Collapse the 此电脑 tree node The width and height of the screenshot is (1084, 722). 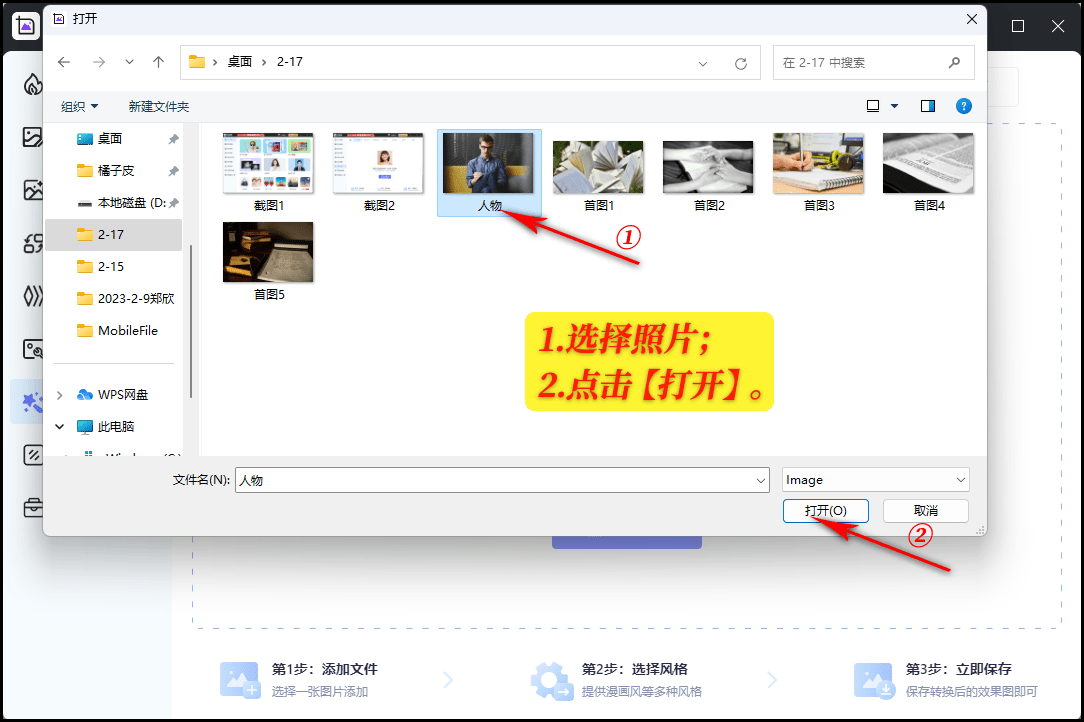pyautogui.click(x=59, y=427)
